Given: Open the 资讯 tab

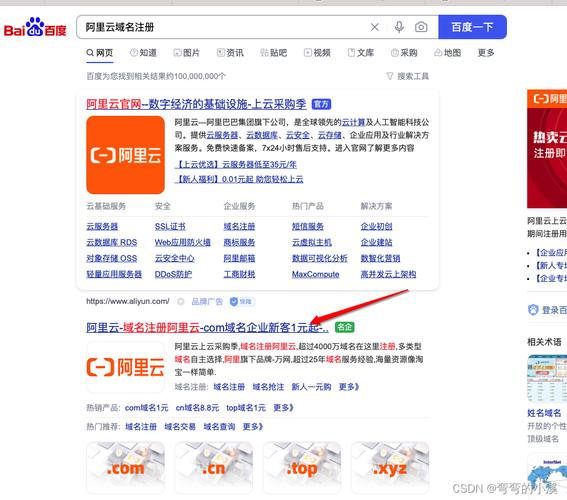Looking at the screenshot, I should [230, 53].
